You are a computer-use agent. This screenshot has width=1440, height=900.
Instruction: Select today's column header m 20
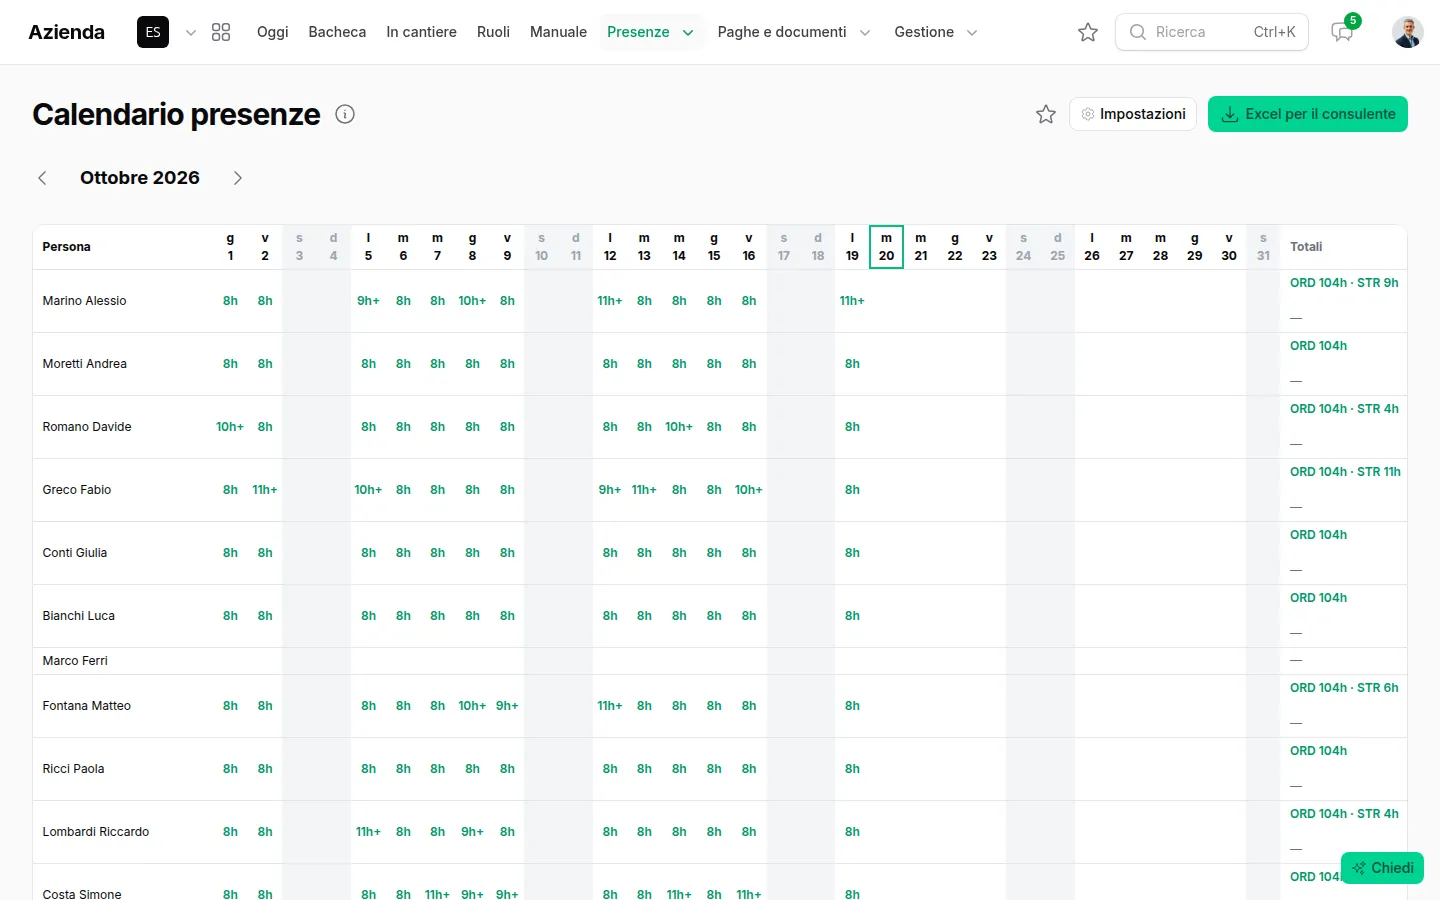886,247
